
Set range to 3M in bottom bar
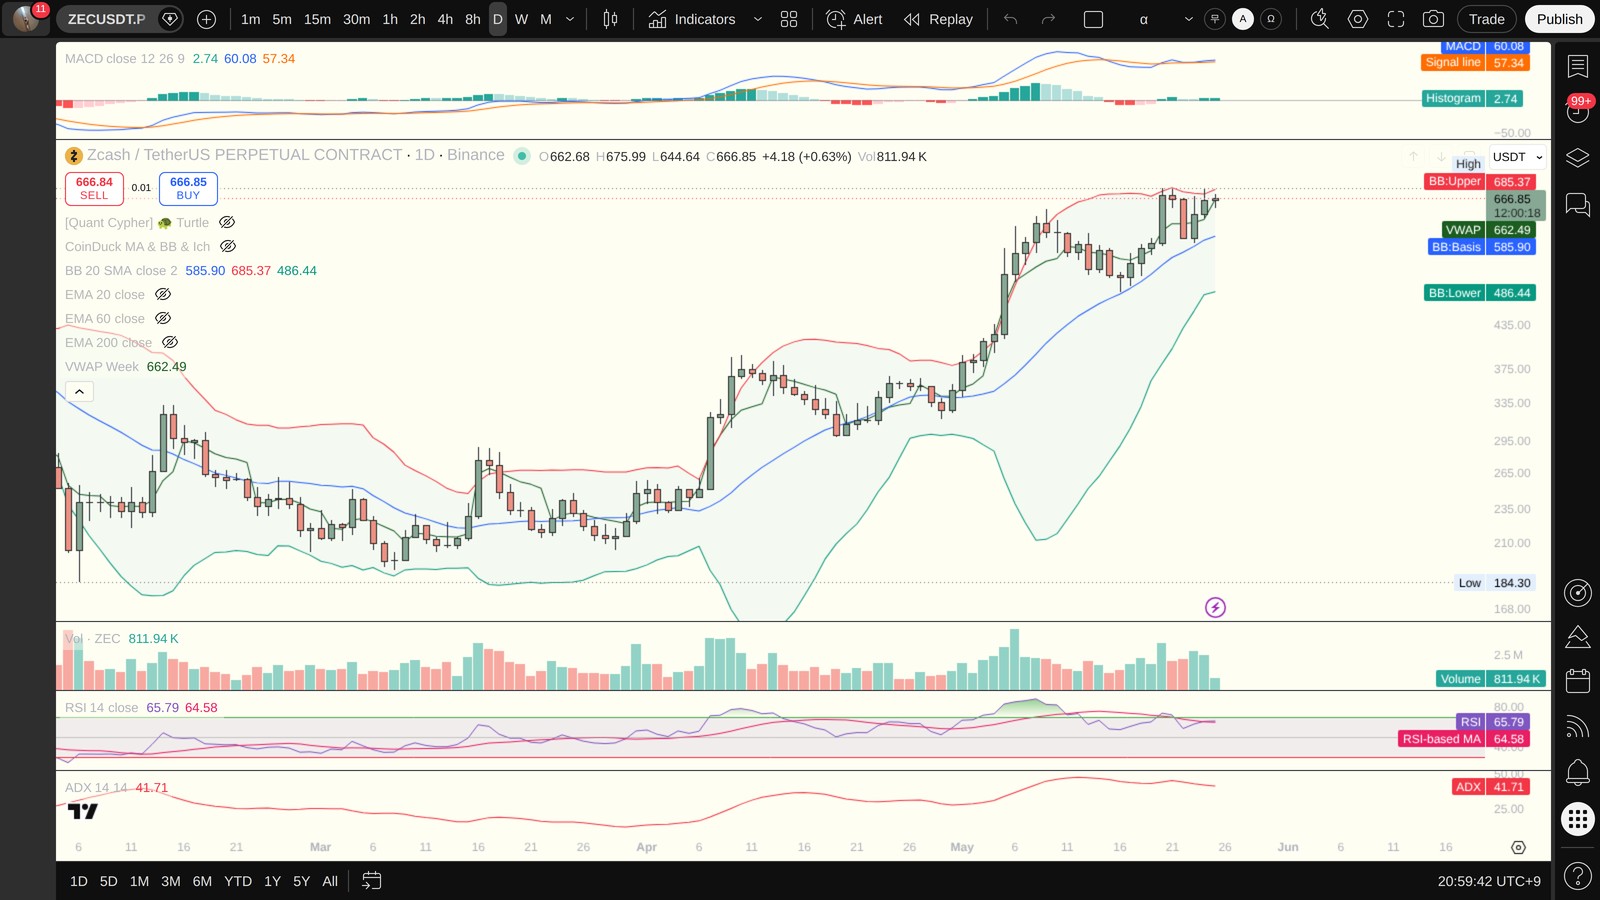(171, 881)
